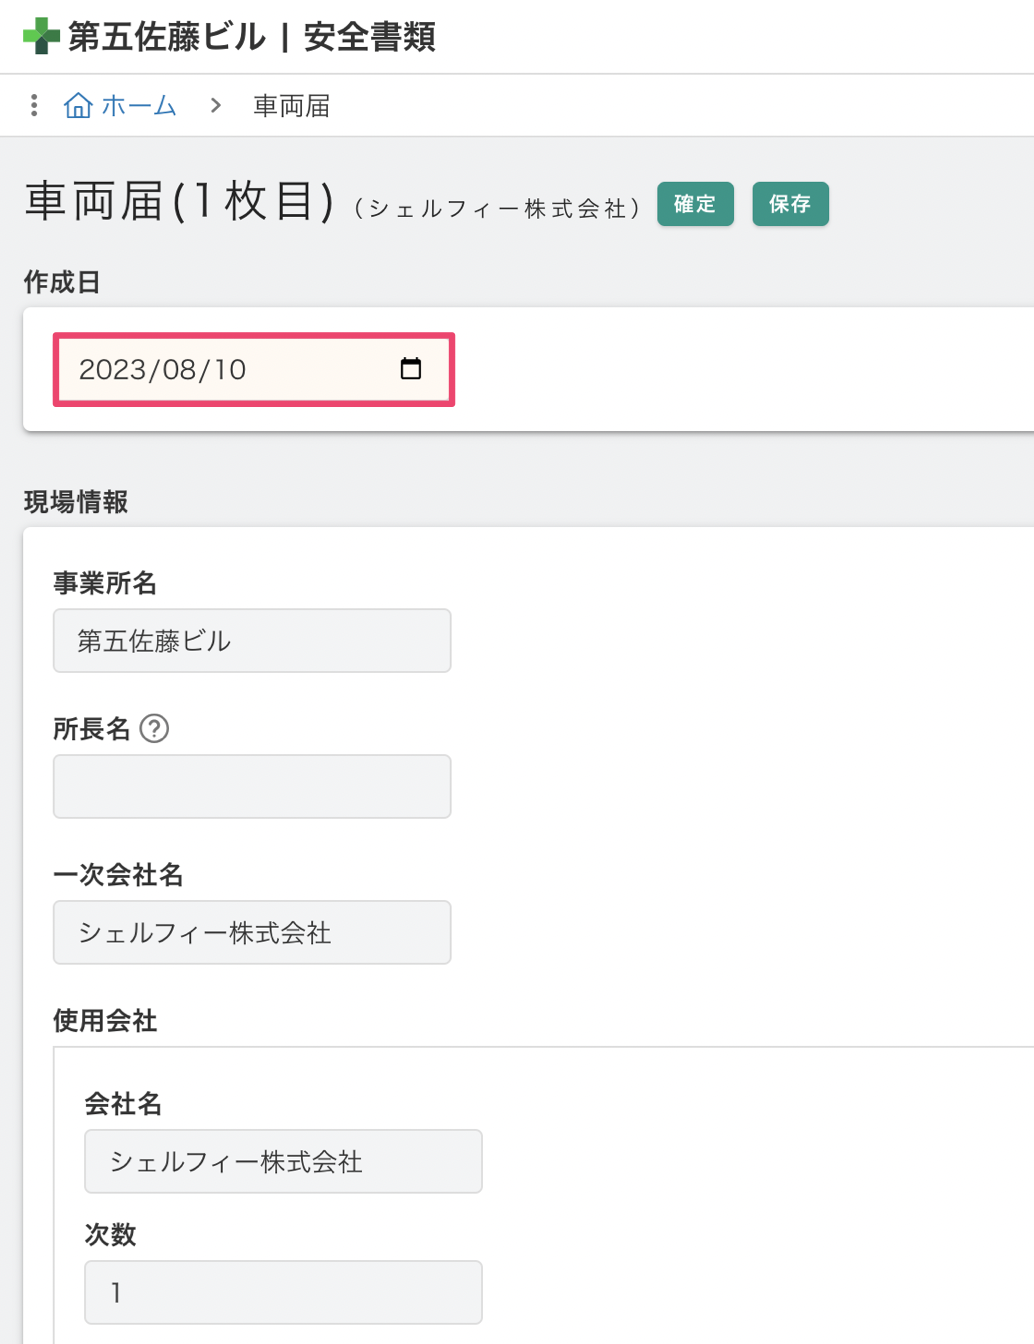Viewport: 1034px width, 1344px height.
Task: Click the 確定 button
Action: click(695, 204)
